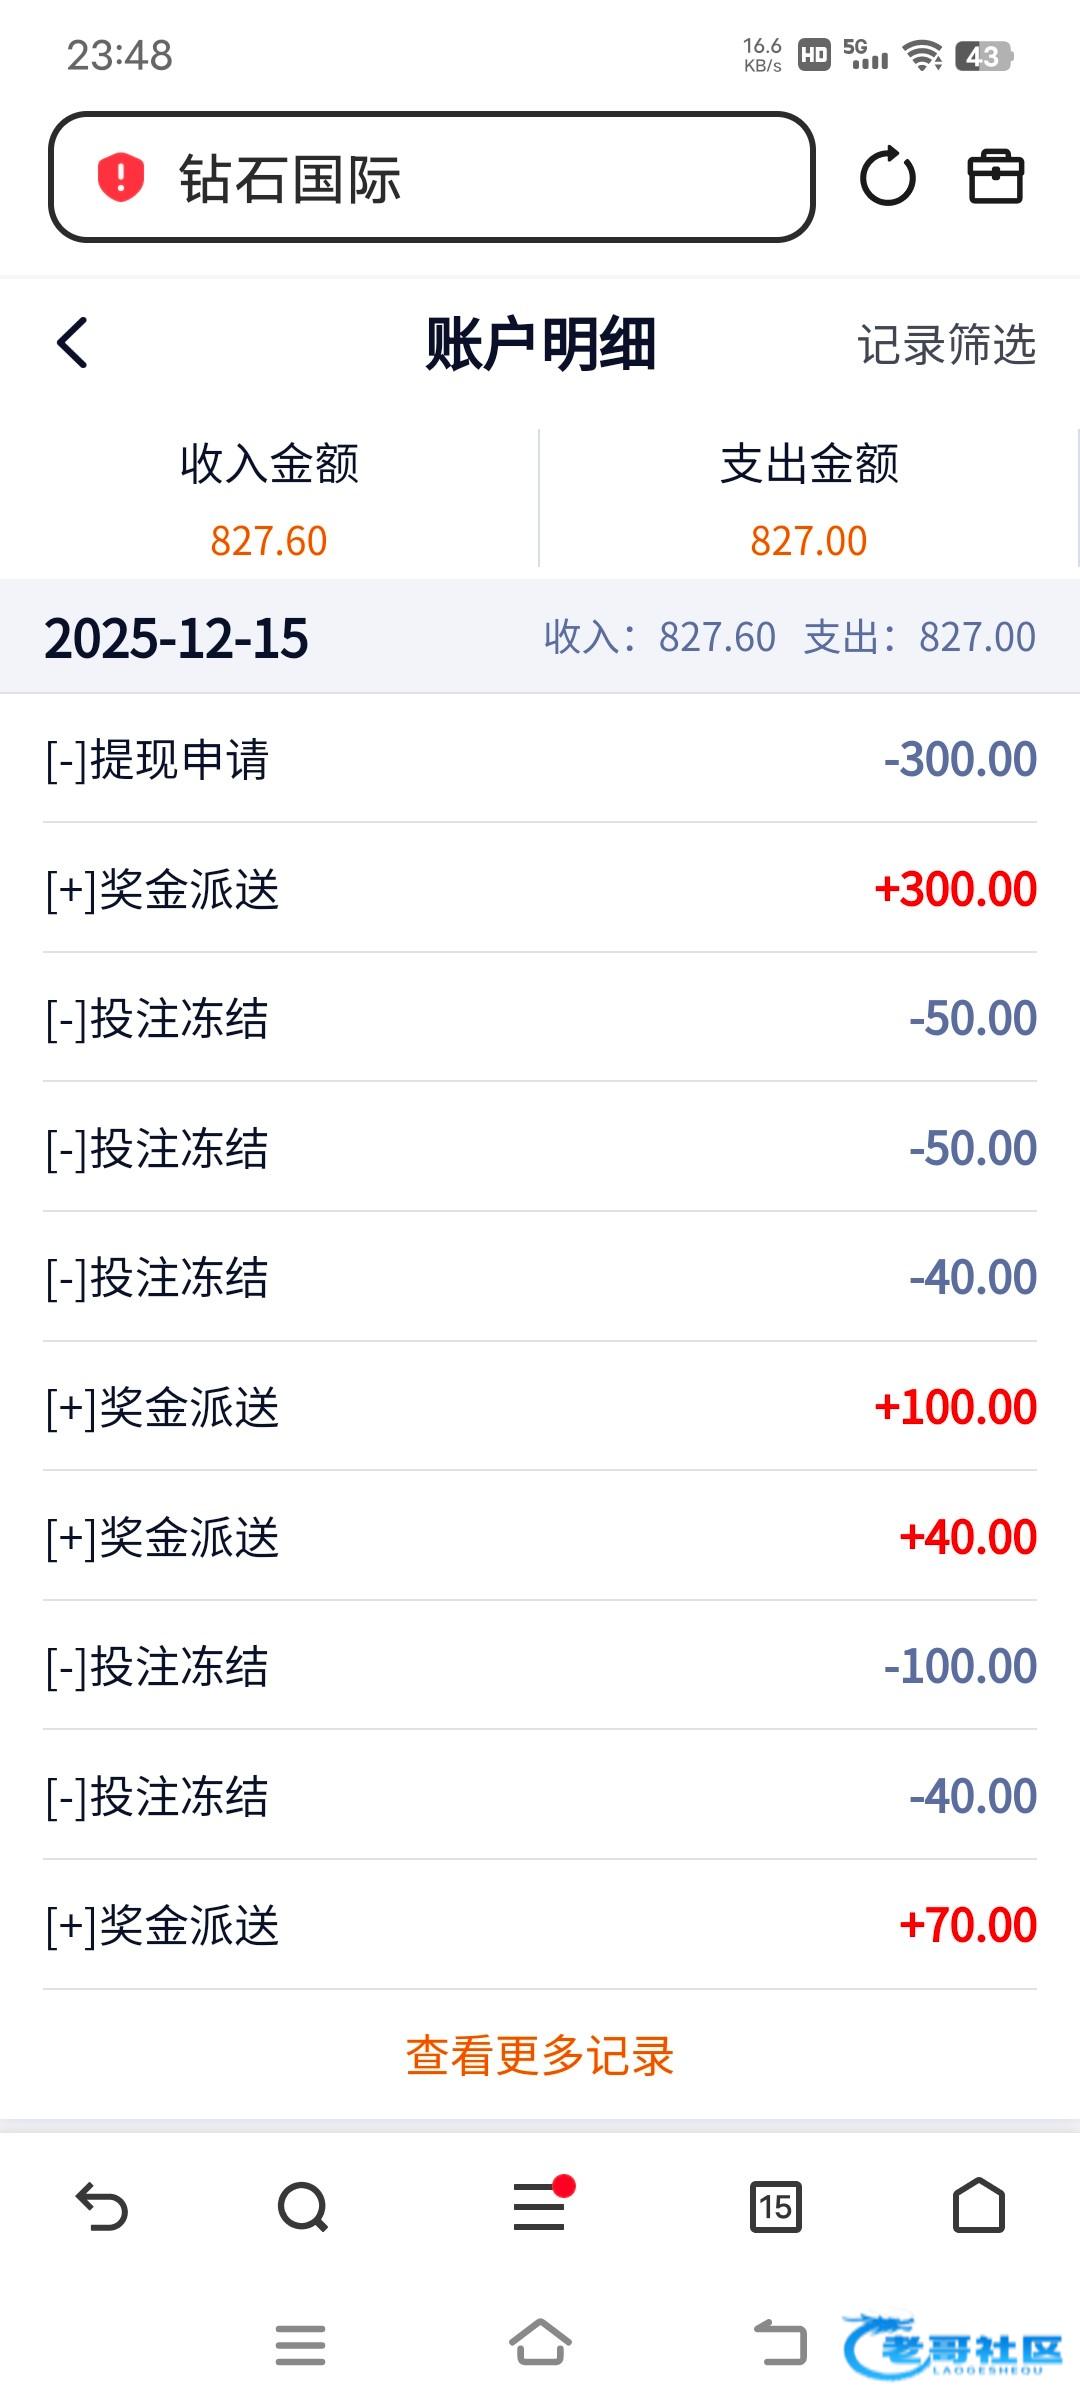Screen dimensions: 1080x2408
Task: Open the briefcase toolbox icon
Action: tap(995, 178)
